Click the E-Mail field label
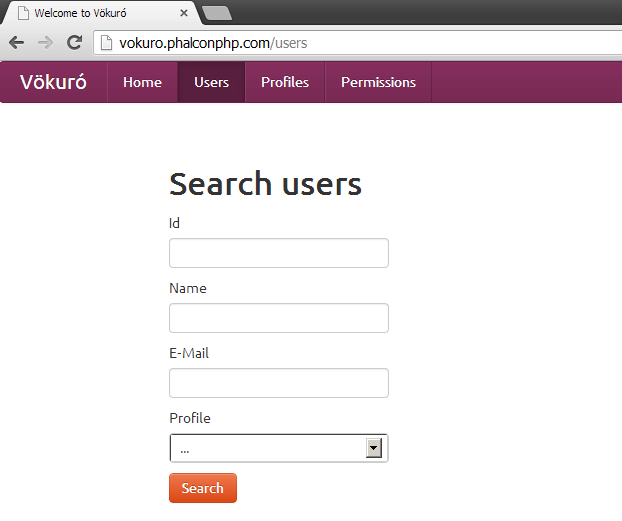 [189, 353]
